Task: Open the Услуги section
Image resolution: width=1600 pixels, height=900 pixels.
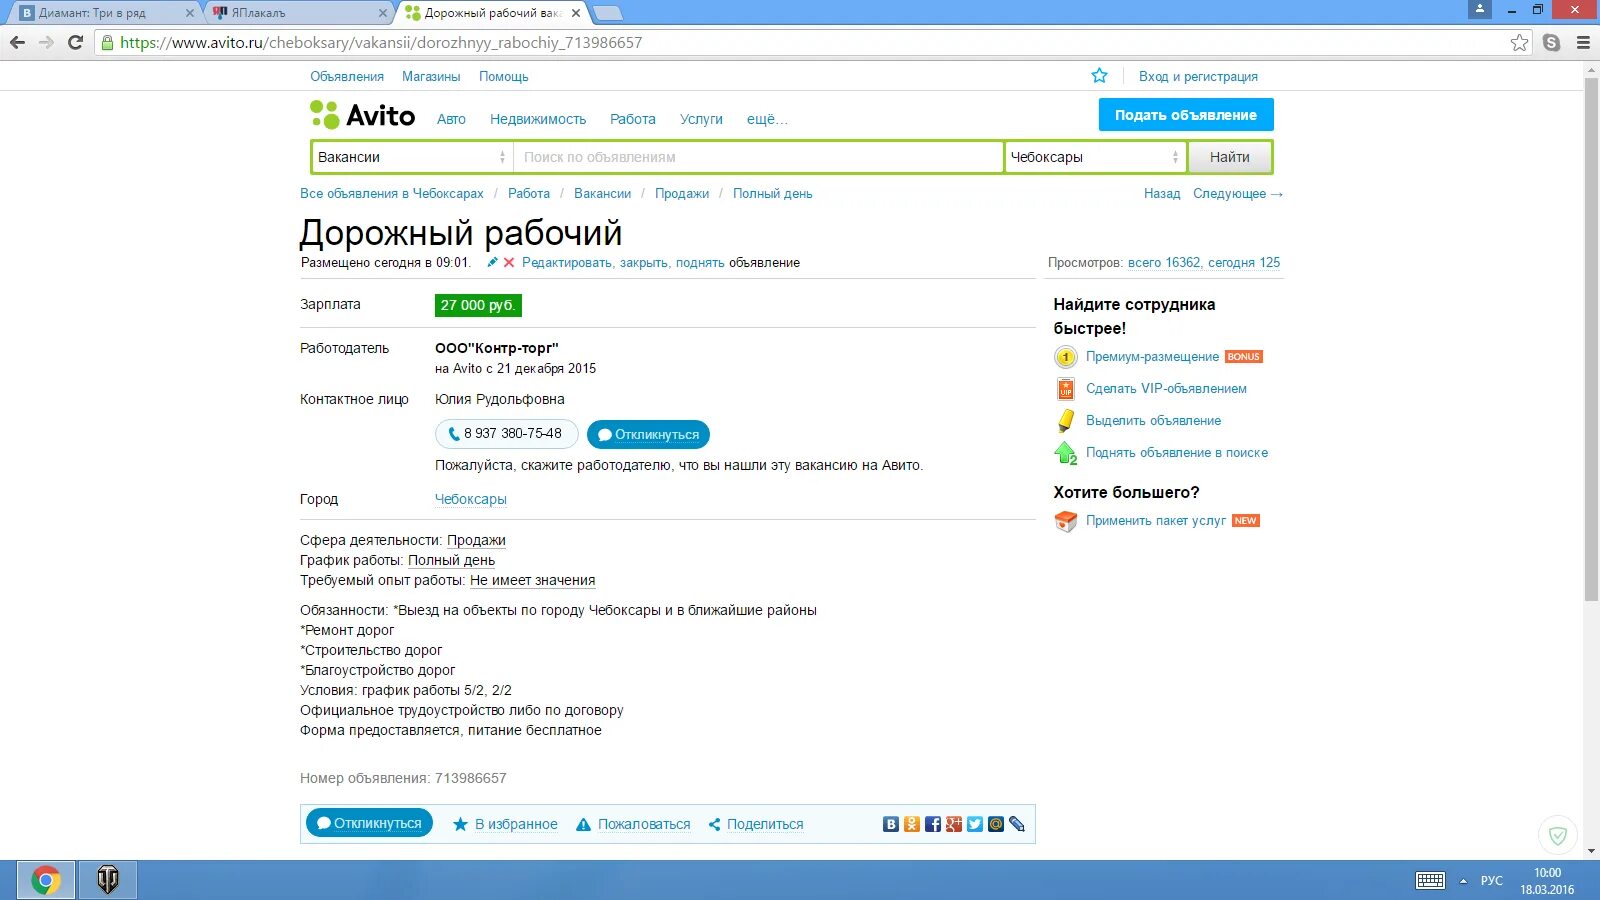Action: click(701, 119)
